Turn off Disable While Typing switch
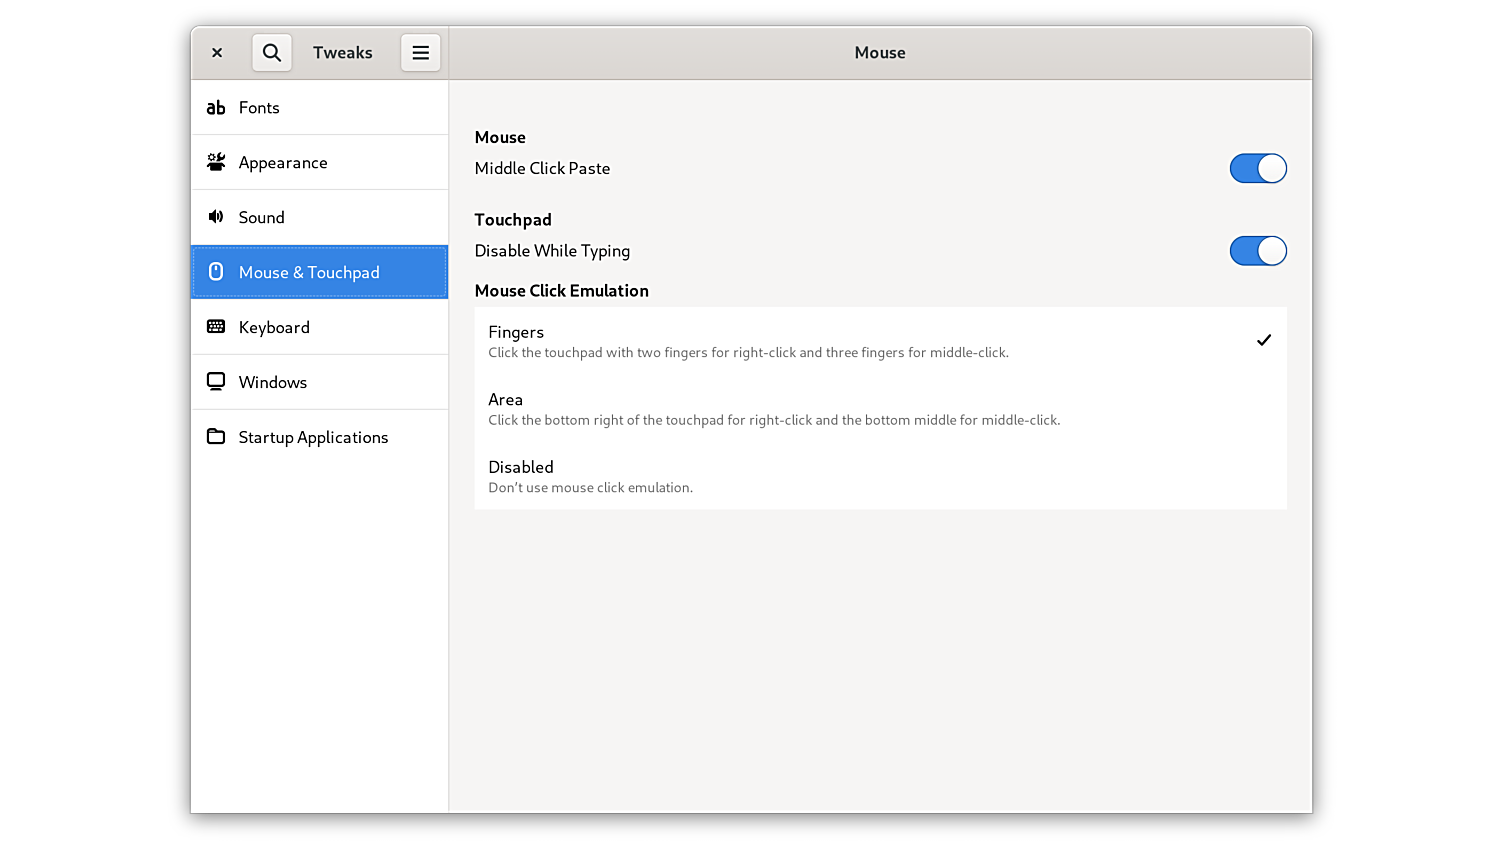The height and width of the screenshot is (846, 1504). [x=1257, y=251]
